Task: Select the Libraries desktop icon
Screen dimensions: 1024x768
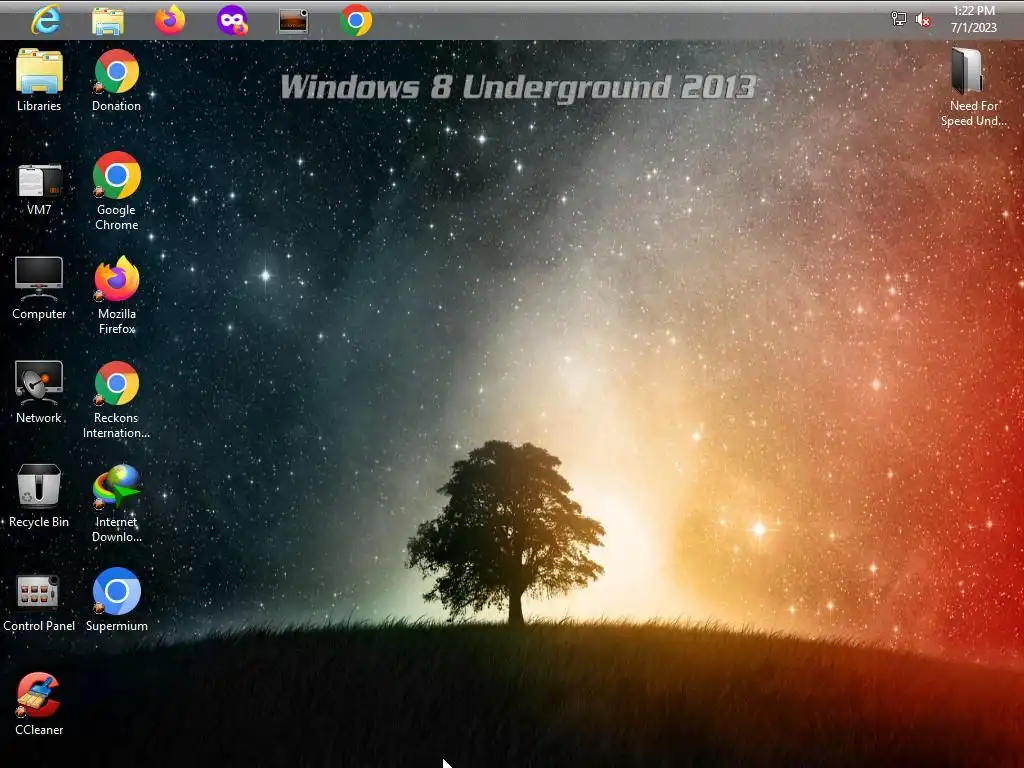Action: point(39,80)
